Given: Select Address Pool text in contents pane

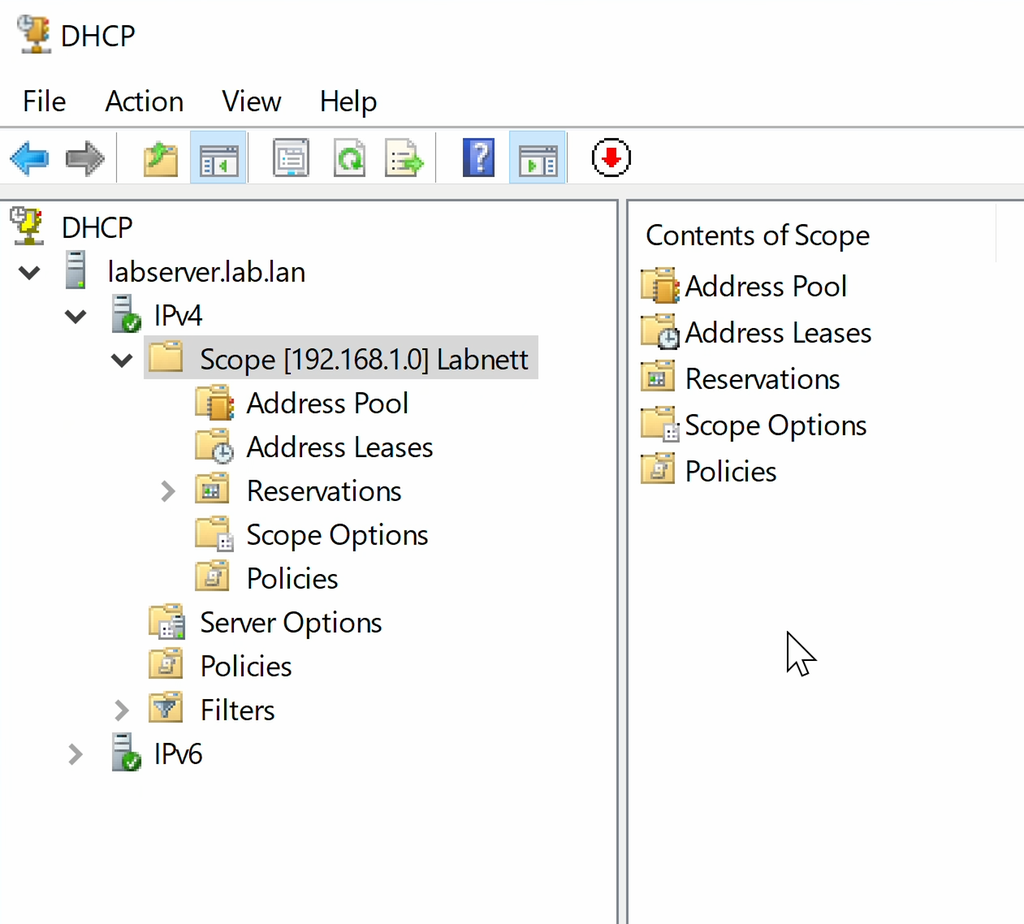Looking at the screenshot, I should (x=765, y=286).
